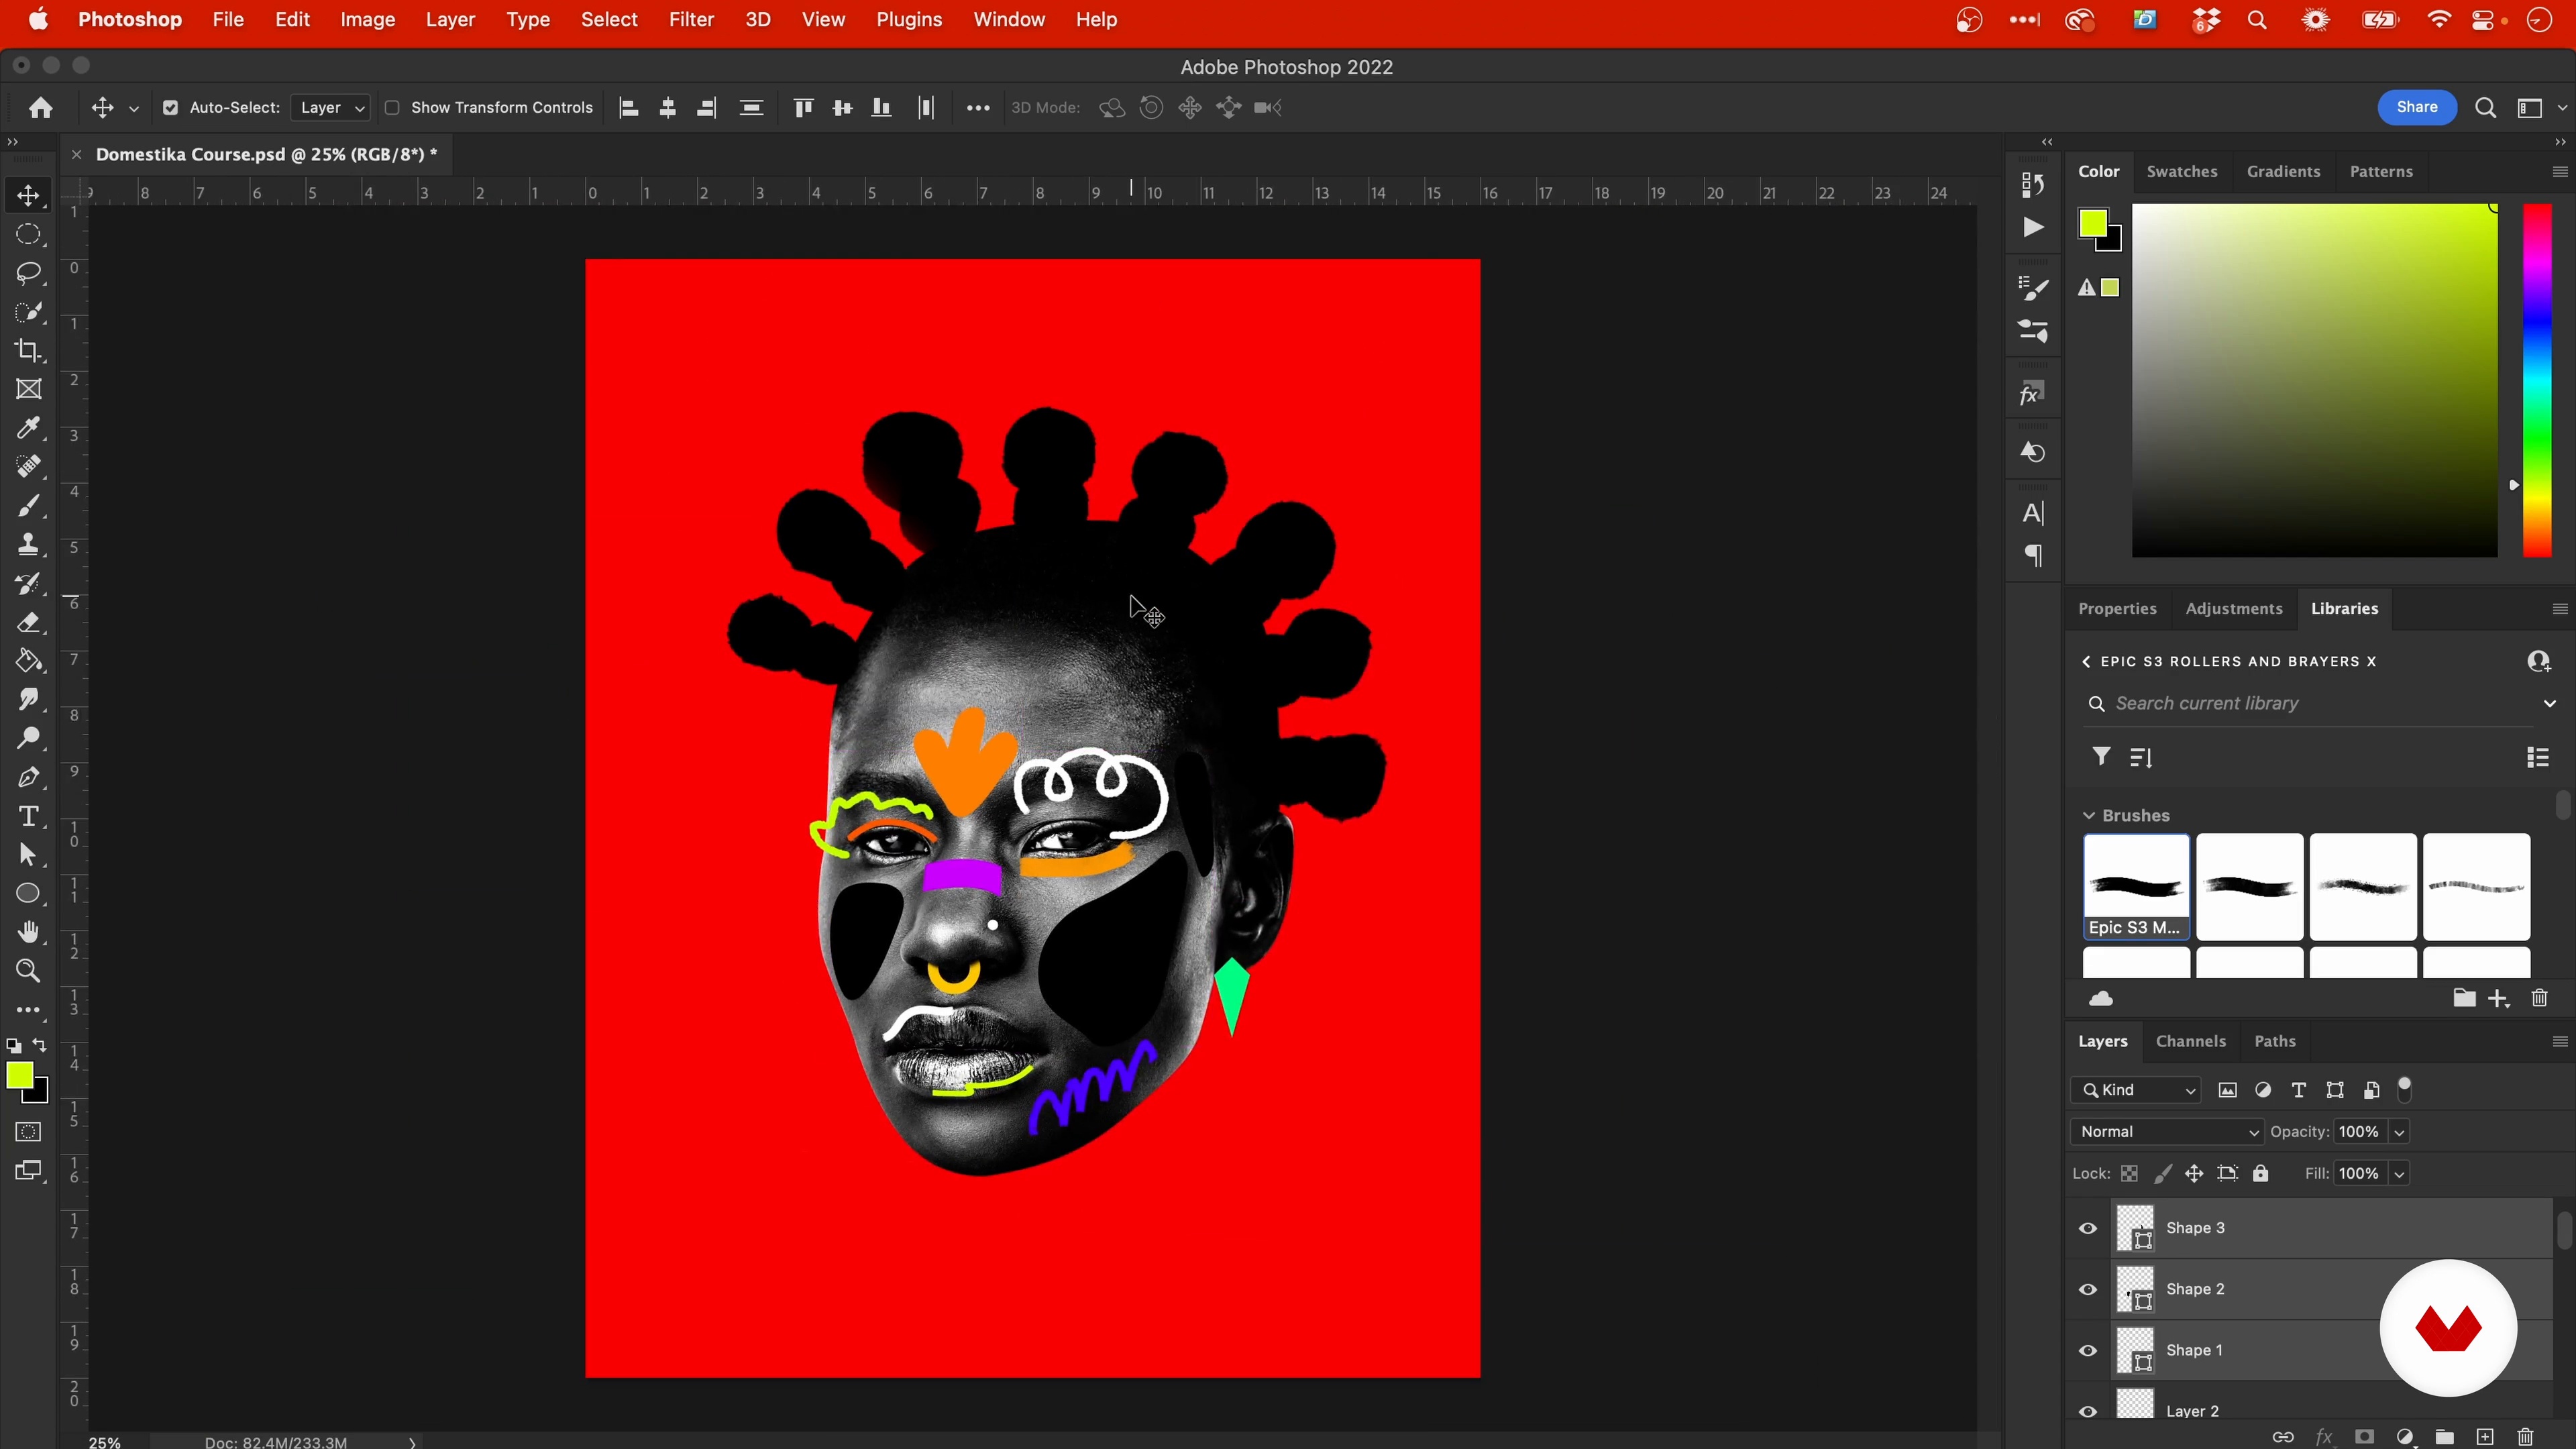The height and width of the screenshot is (1449, 2576).
Task: Open the Filter menu
Action: point(691,20)
